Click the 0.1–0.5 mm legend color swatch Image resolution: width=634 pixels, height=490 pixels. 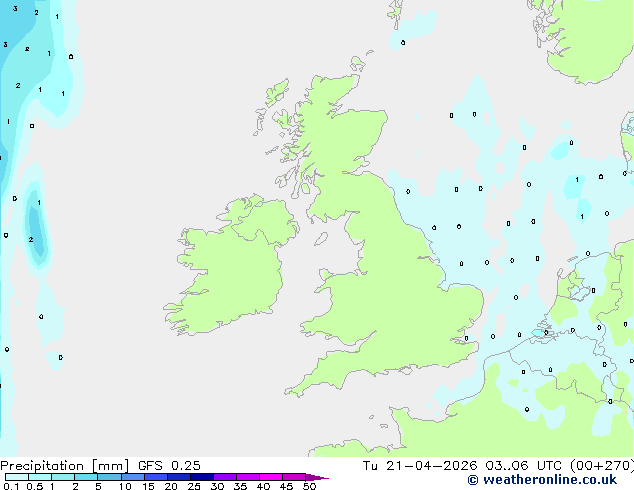[17, 477]
